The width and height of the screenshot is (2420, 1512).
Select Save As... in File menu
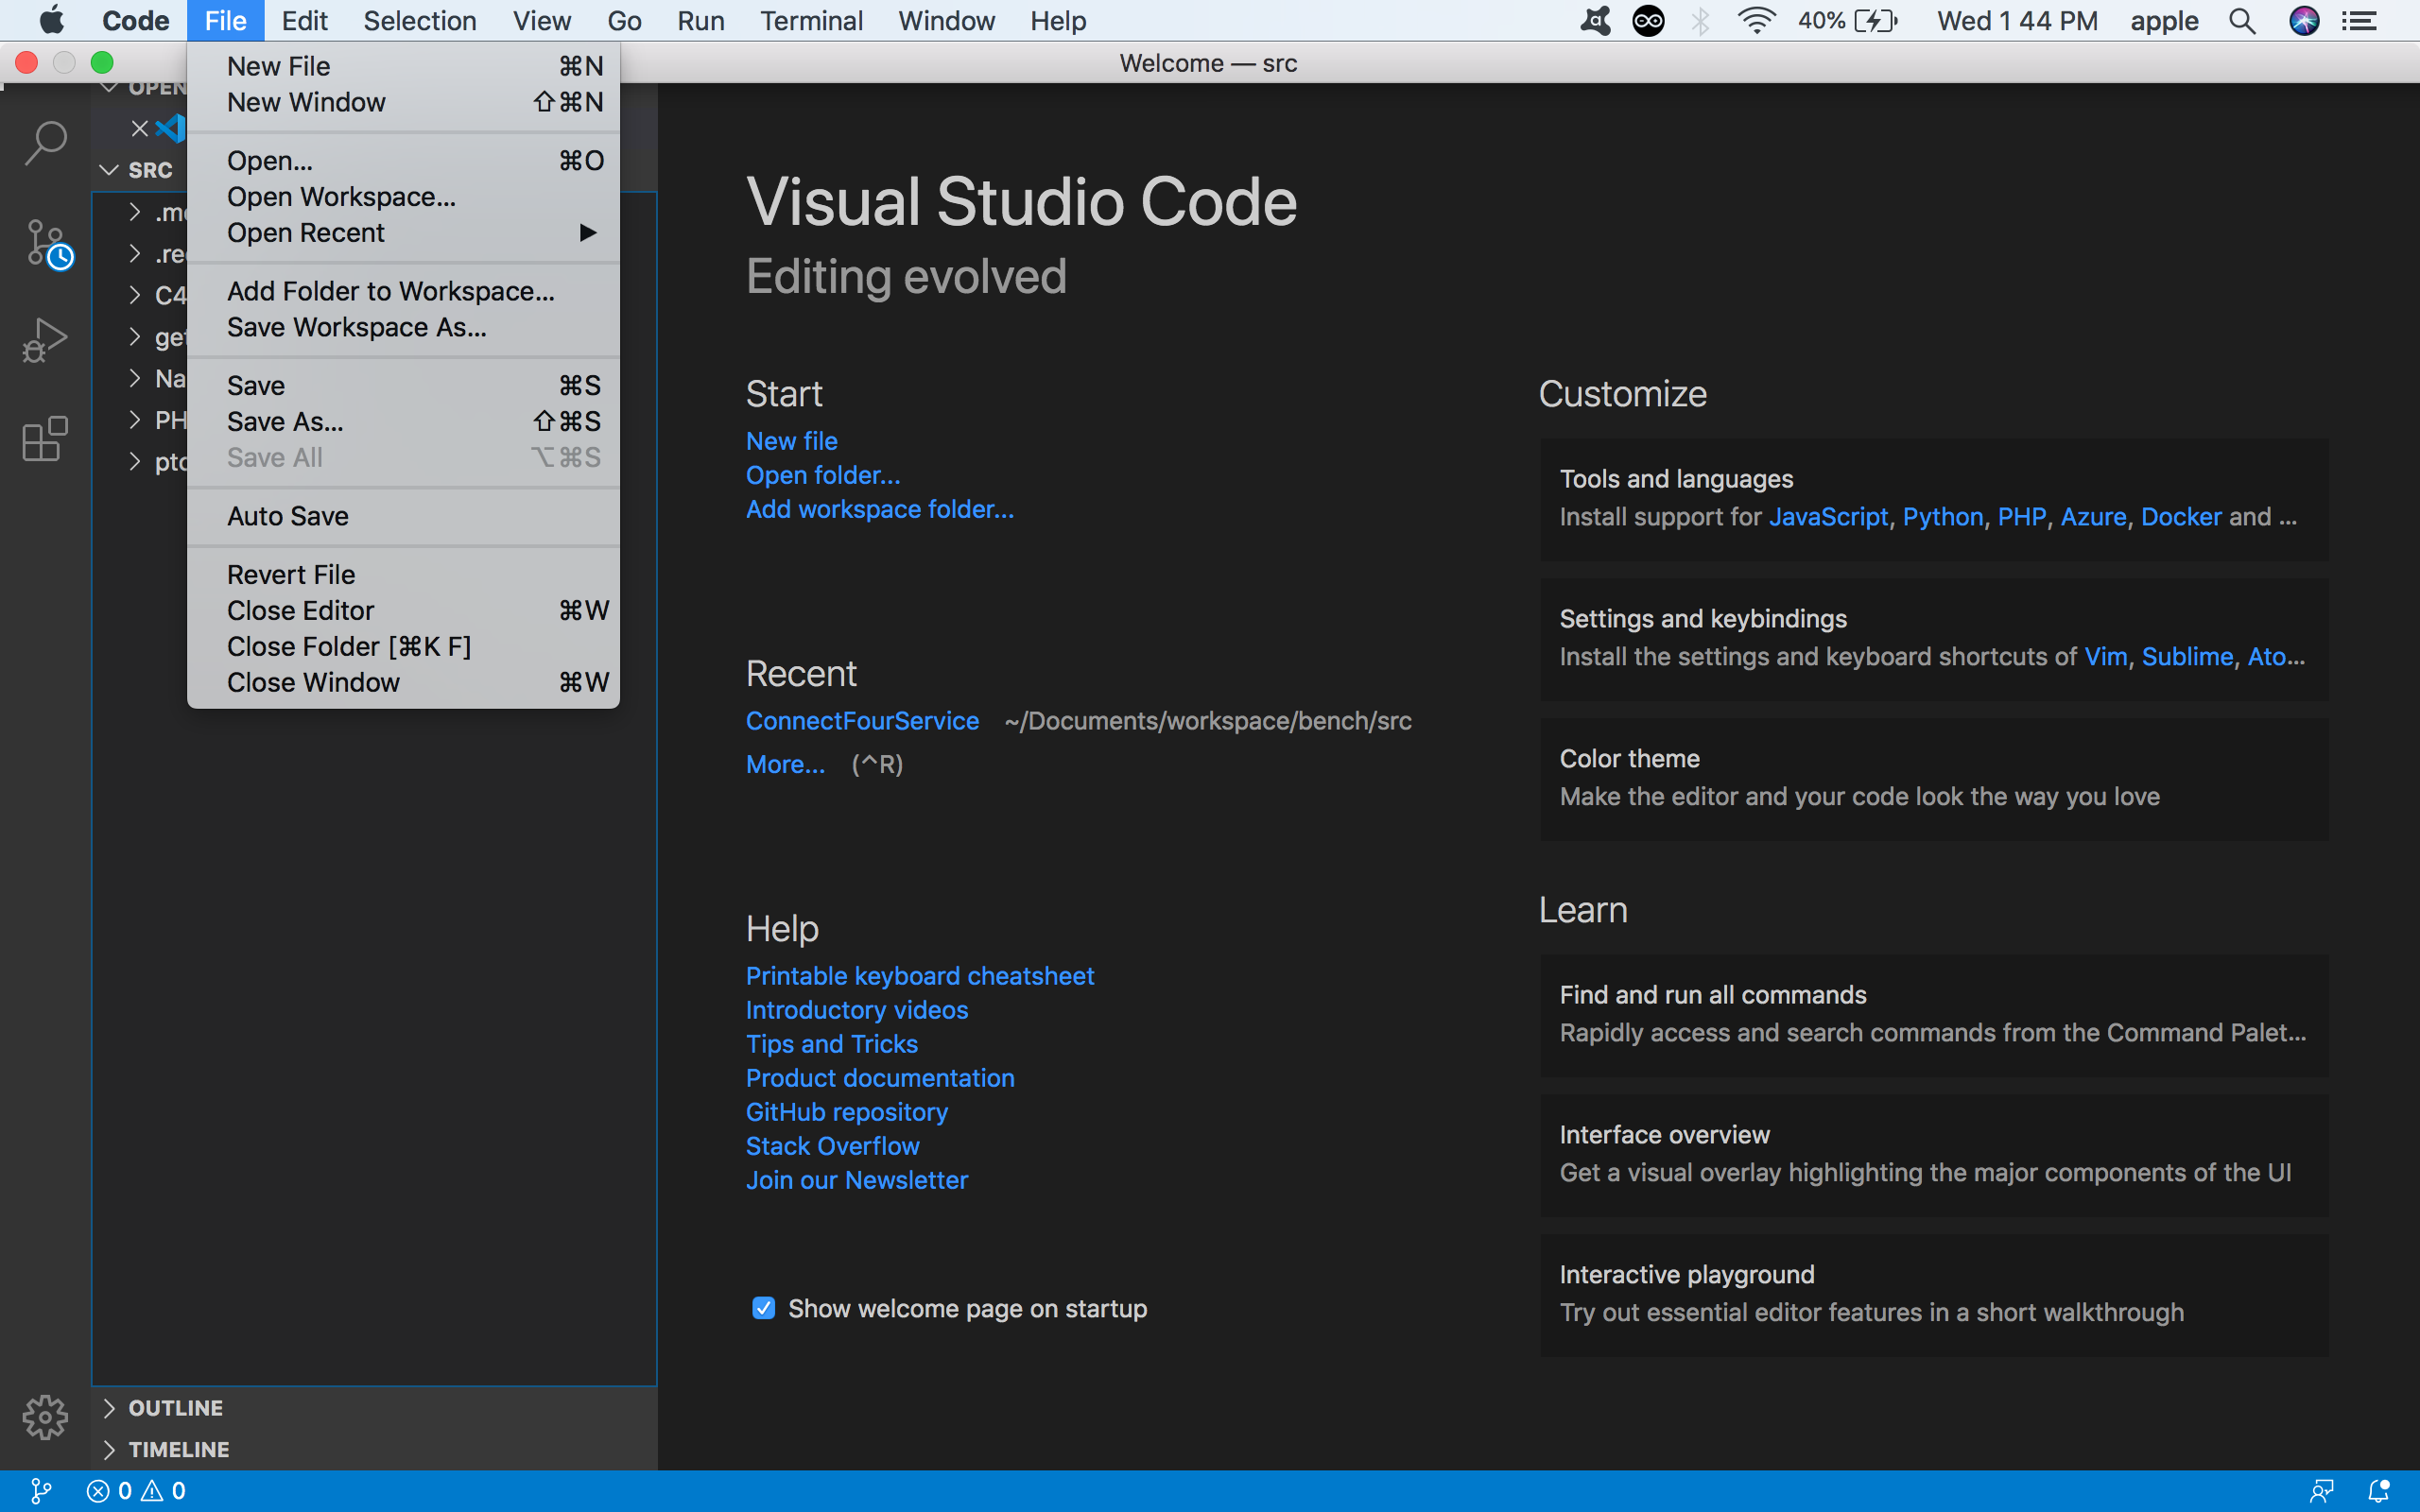(403, 422)
